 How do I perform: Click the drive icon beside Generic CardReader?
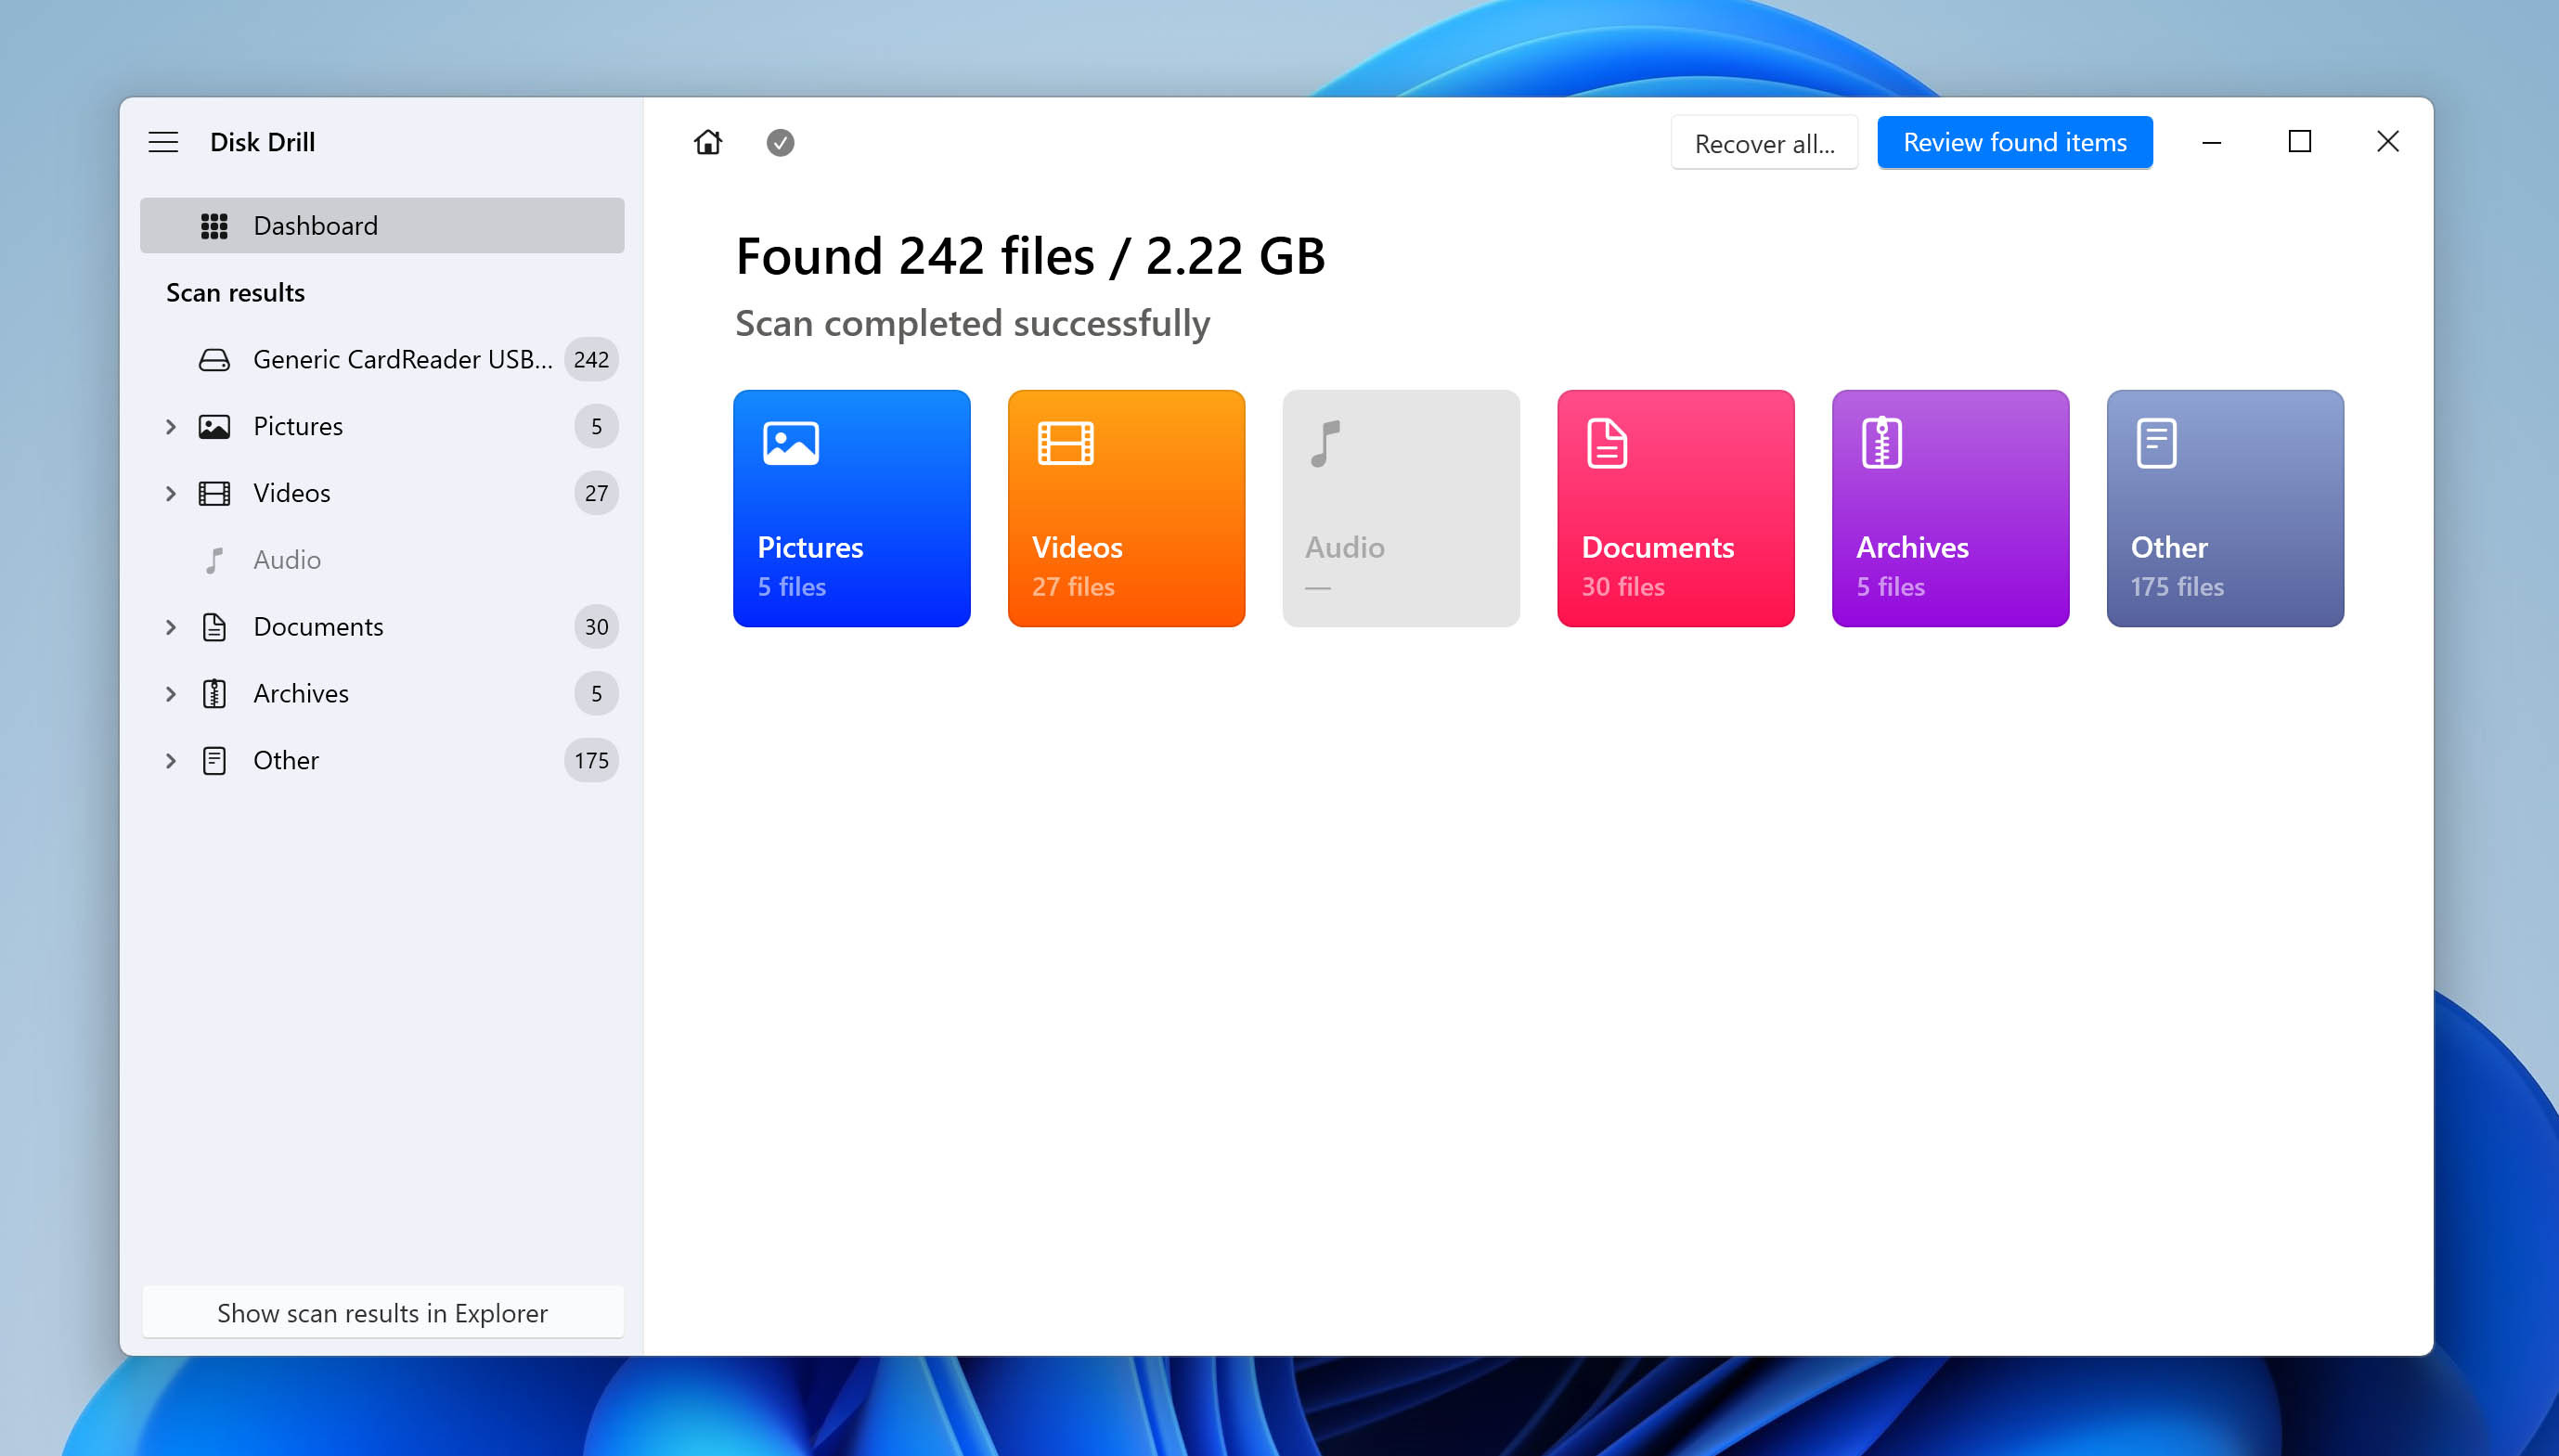pyautogui.click(x=214, y=360)
